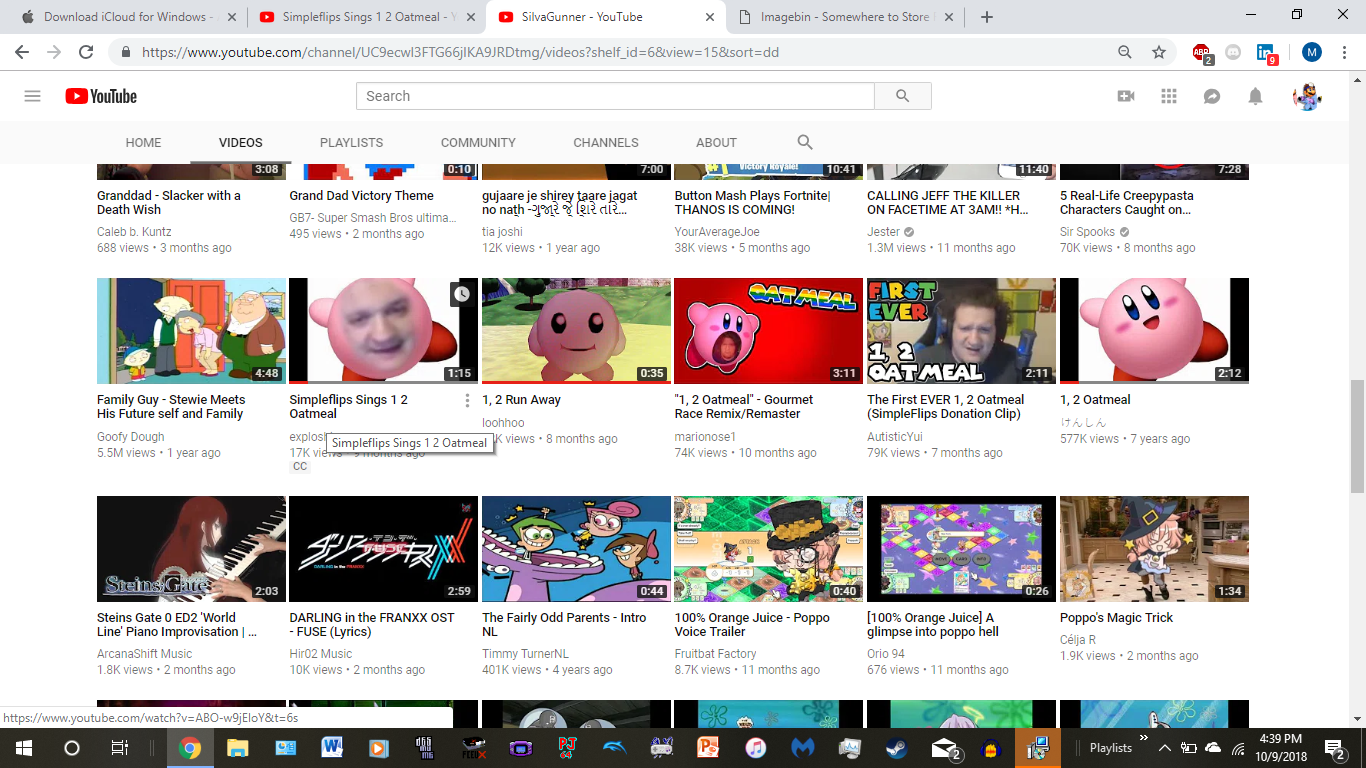Click the YouTube search input field
Image resolution: width=1366 pixels, height=768 pixels.
click(615, 96)
